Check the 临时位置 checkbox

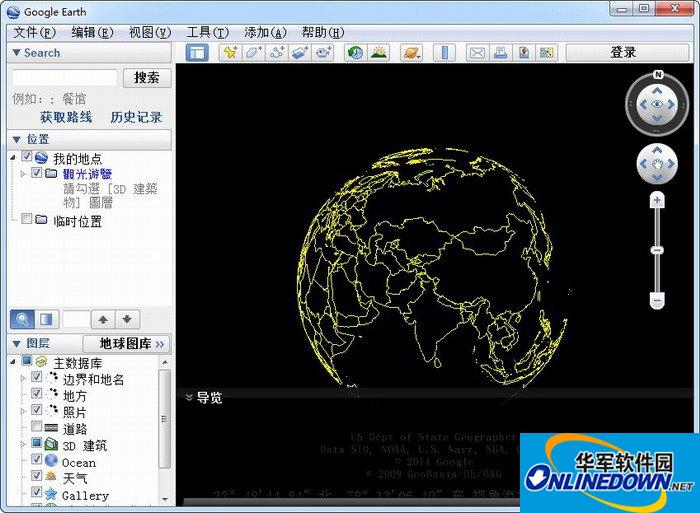tap(27, 219)
